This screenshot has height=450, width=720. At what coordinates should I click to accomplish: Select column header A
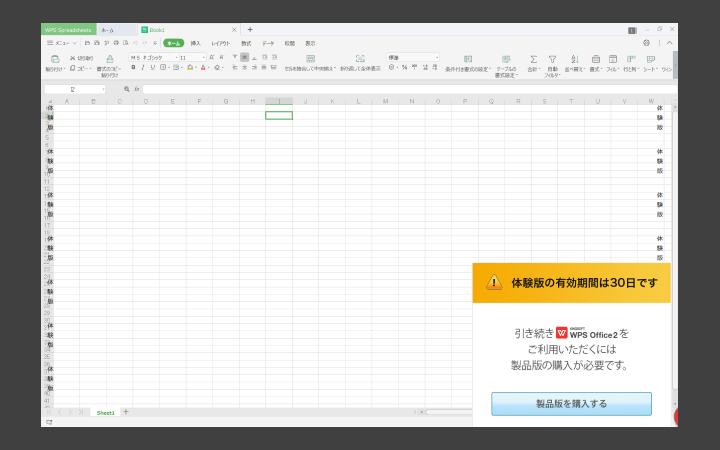click(67, 101)
